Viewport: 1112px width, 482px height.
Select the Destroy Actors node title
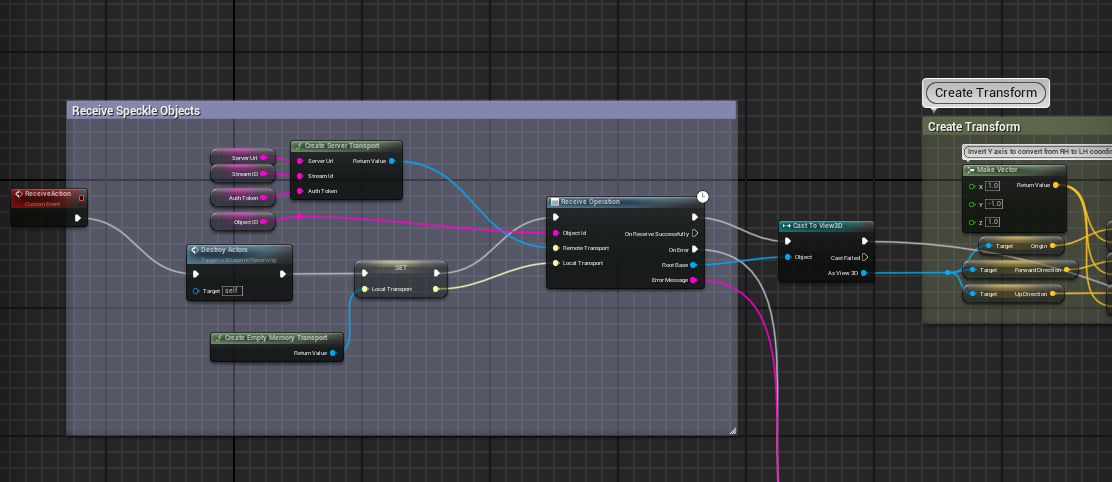[224, 250]
